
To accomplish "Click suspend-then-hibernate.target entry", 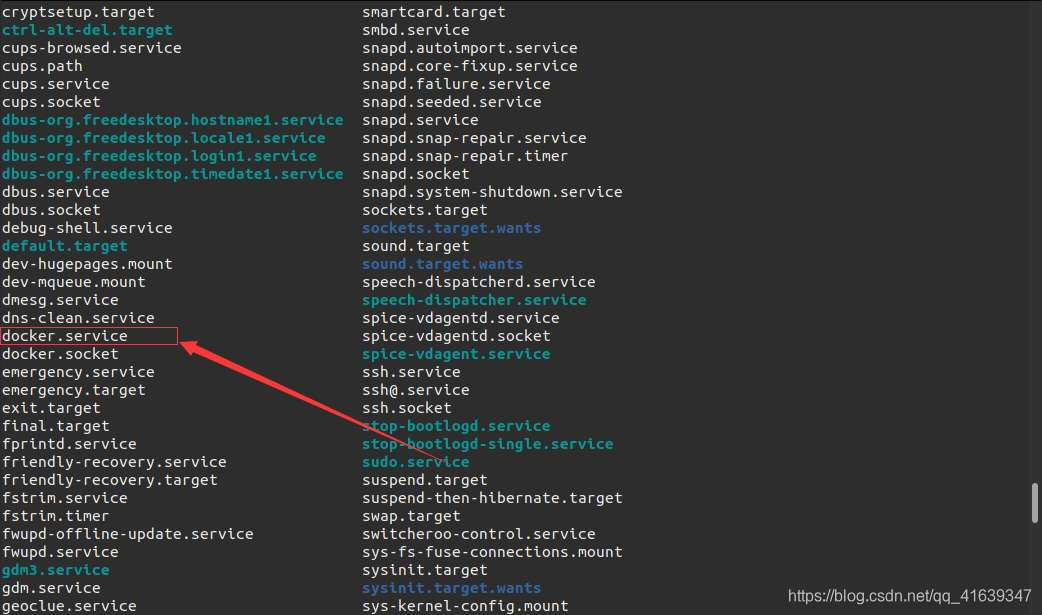I will (x=492, y=497).
